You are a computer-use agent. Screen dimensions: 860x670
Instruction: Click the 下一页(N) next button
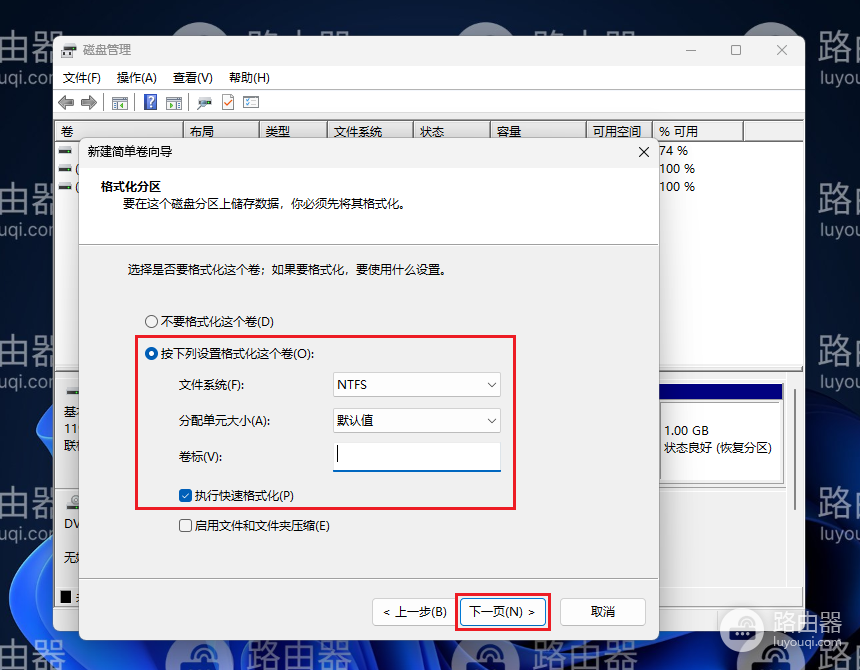pyautogui.click(x=502, y=612)
